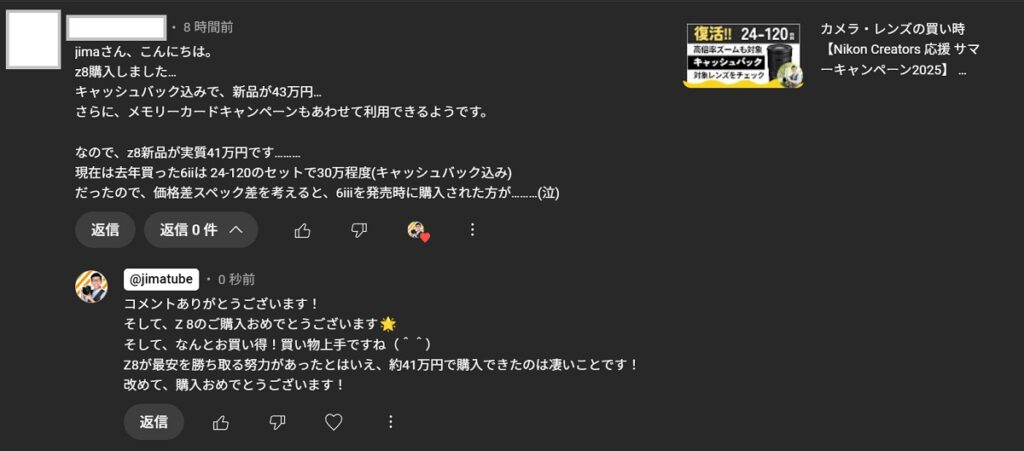Open the カメラ・レンズの買い時 video title
This screenshot has width=1024, height=451.
coord(899,50)
